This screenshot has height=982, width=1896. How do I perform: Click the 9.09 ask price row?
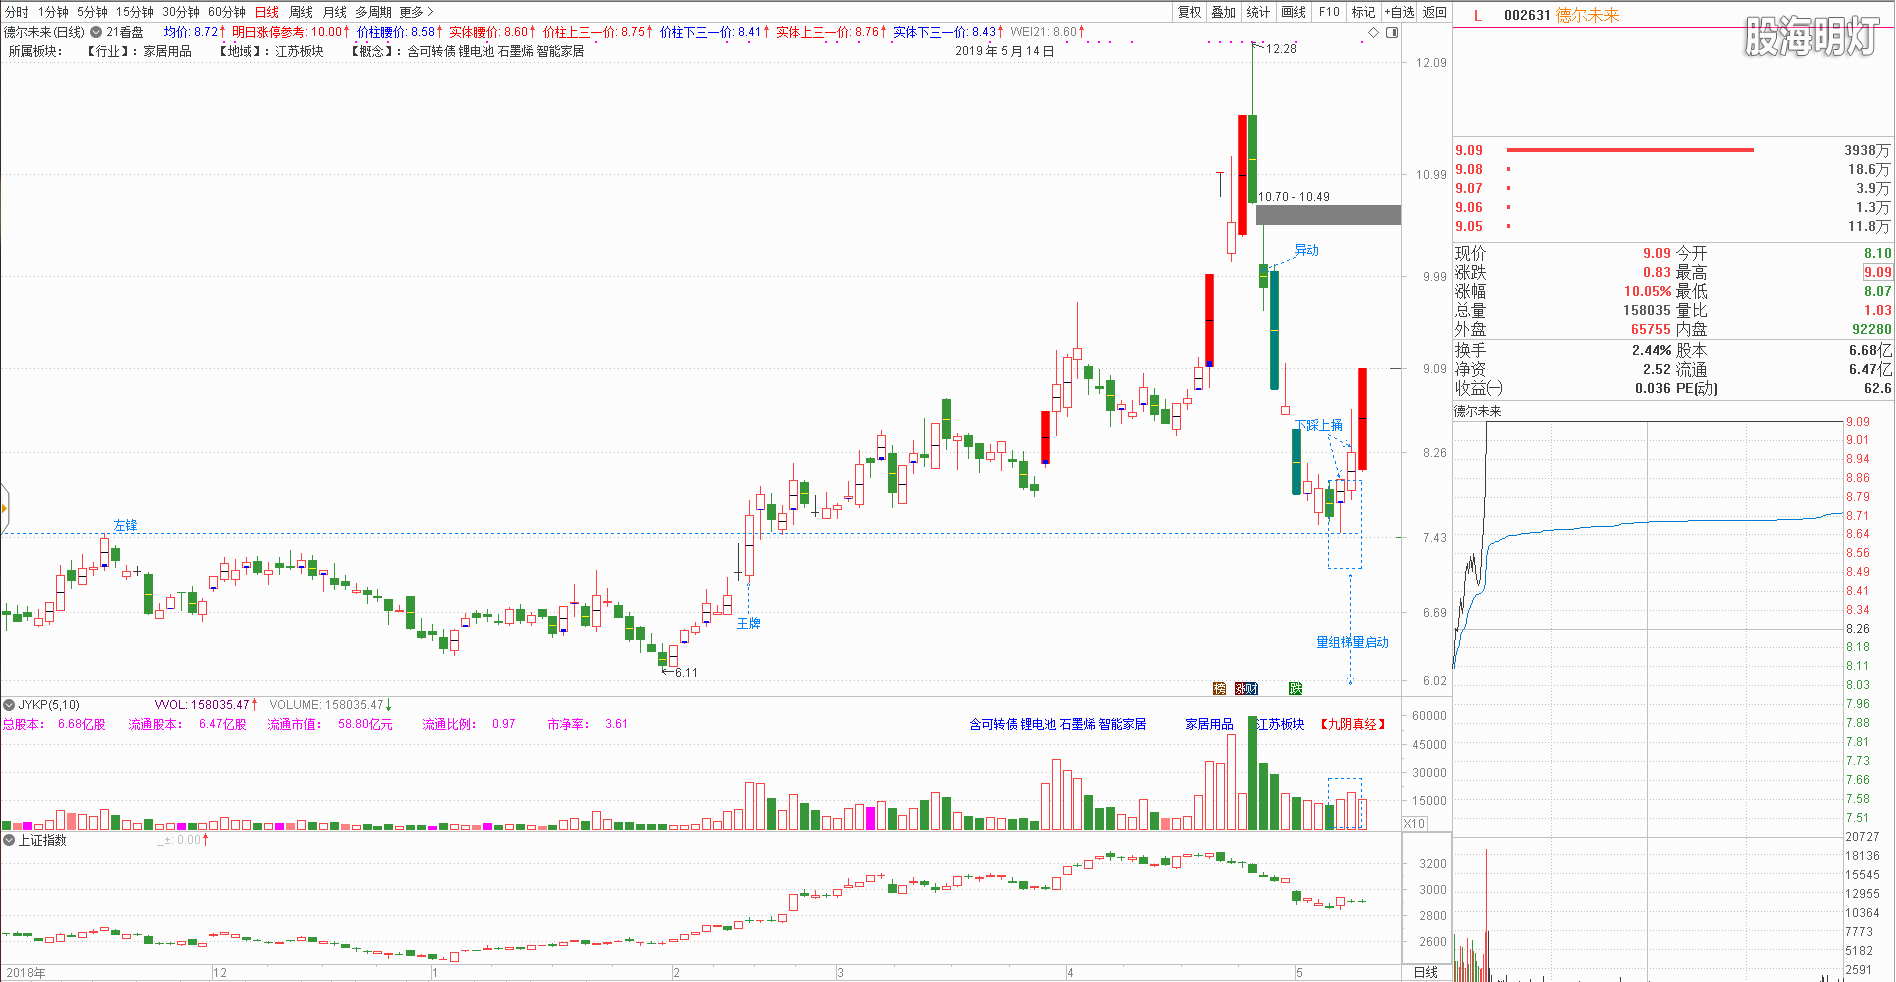1673,150
